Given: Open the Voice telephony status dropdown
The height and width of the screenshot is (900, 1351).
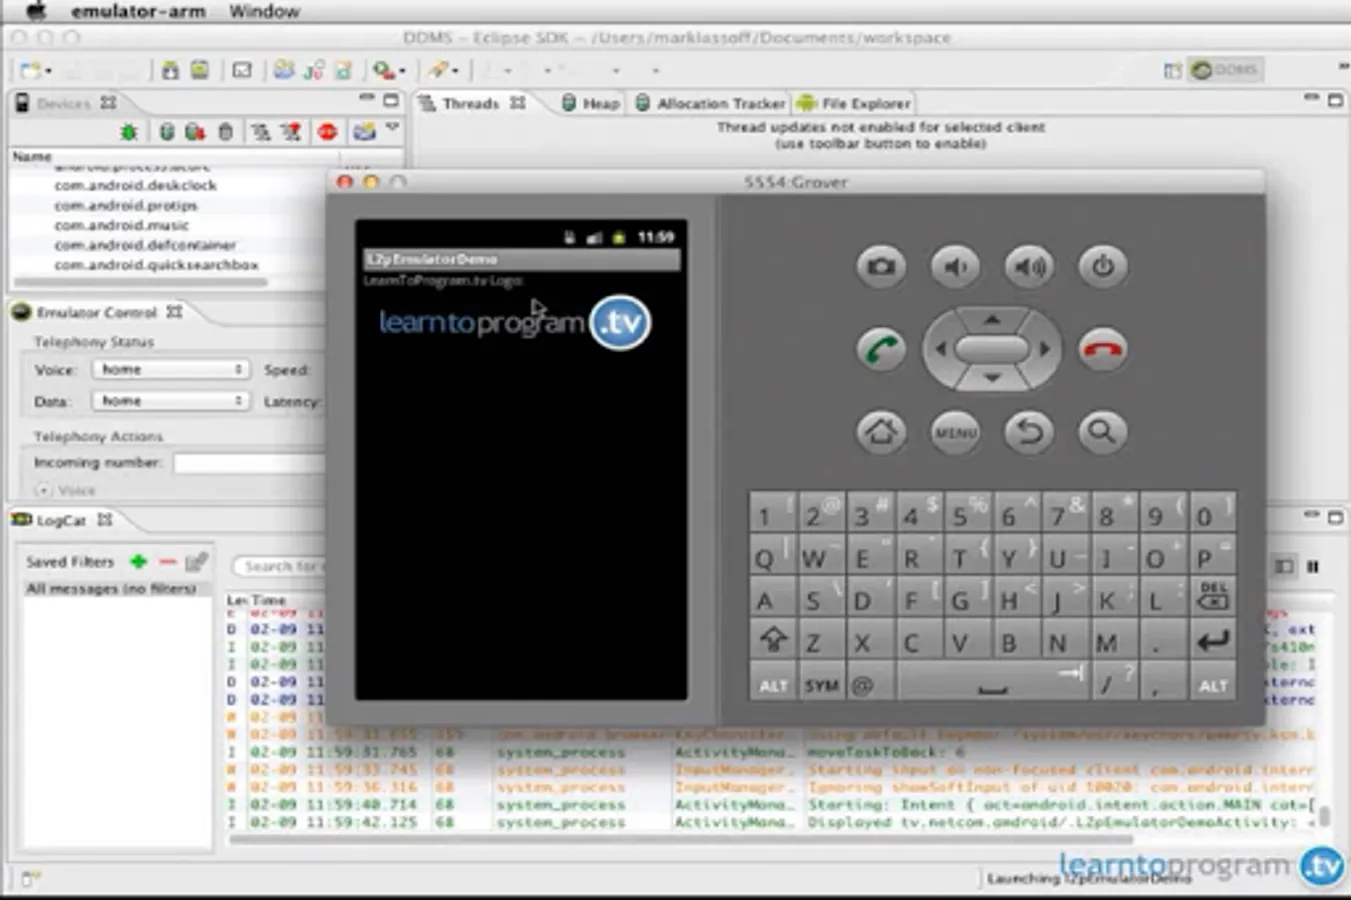Looking at the screenshot, I should point(170,369).
